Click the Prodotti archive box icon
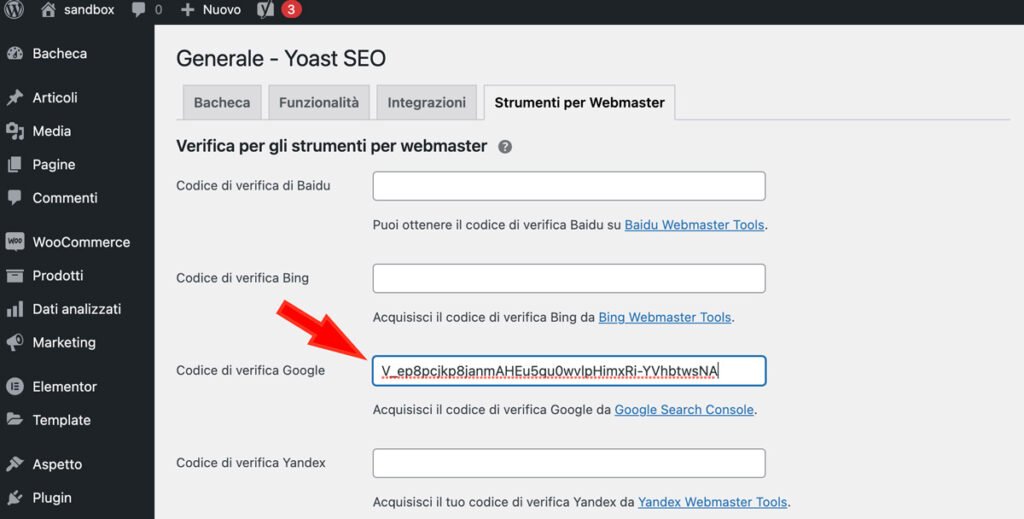Viewport: 1024px width, 519px height. [x=14, y=275]
